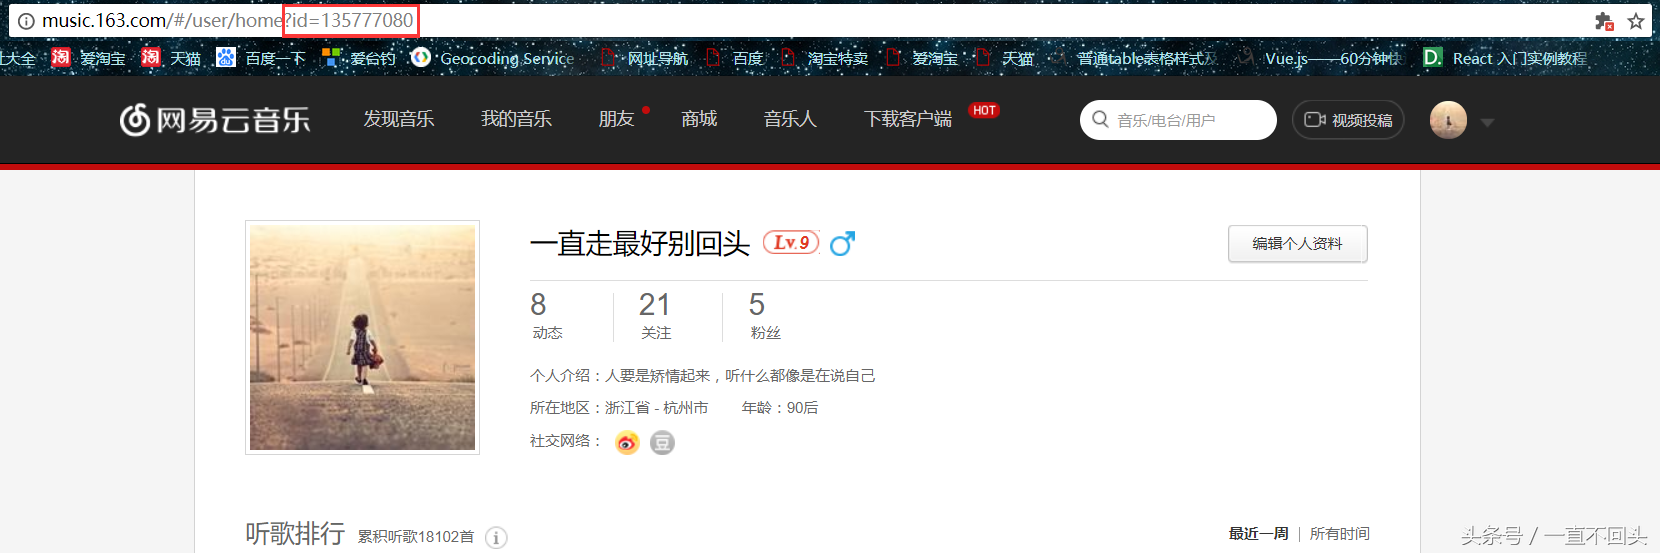1660x553 pixels.
Task: Open the 21 关注 following list
Action: click(655, 316)
